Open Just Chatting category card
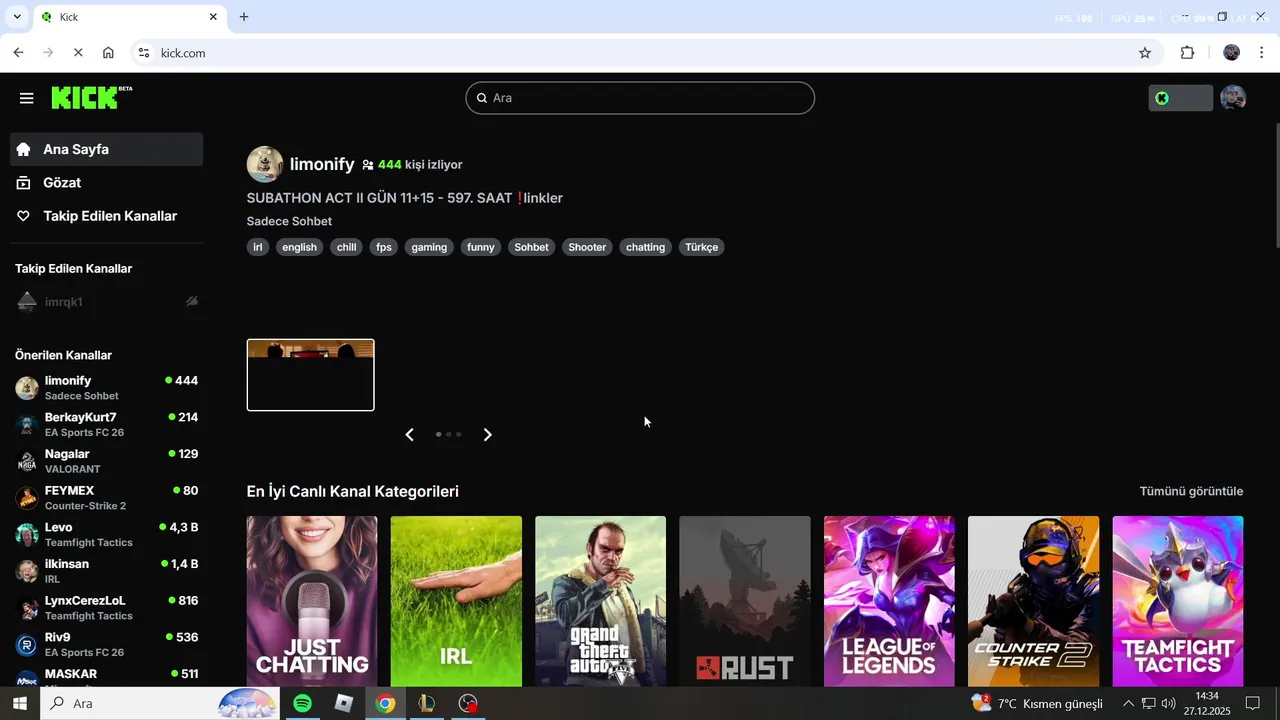1280x720 pixels. [x=312, y=601]
